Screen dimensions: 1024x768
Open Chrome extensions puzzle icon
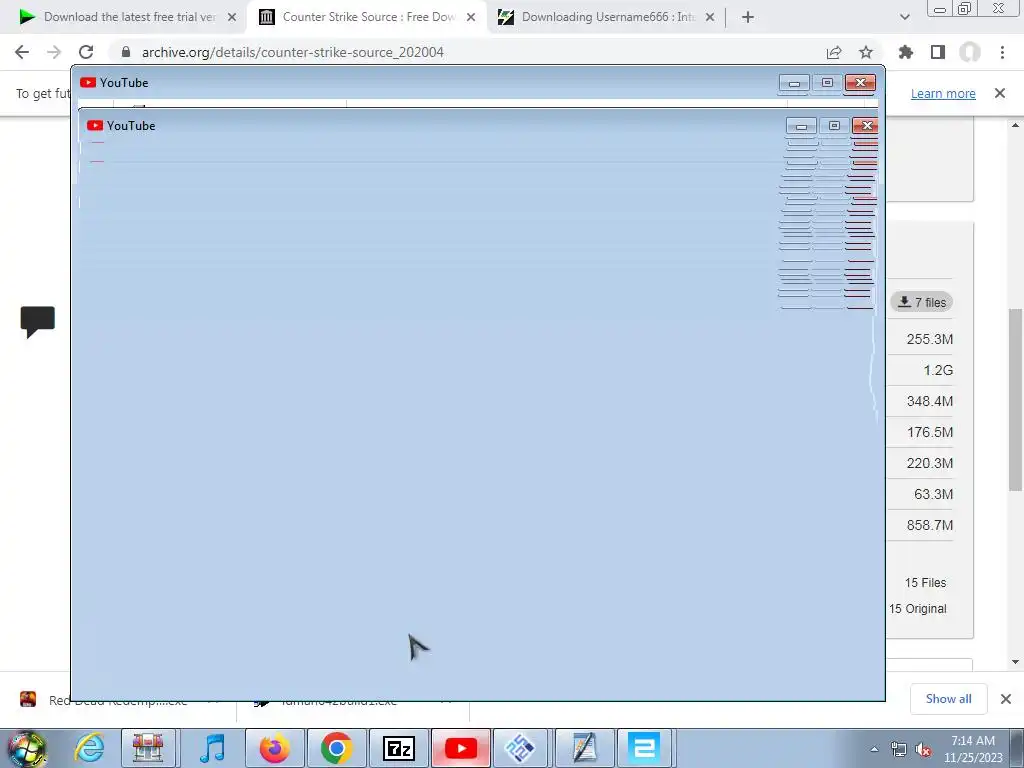point(906,52)
